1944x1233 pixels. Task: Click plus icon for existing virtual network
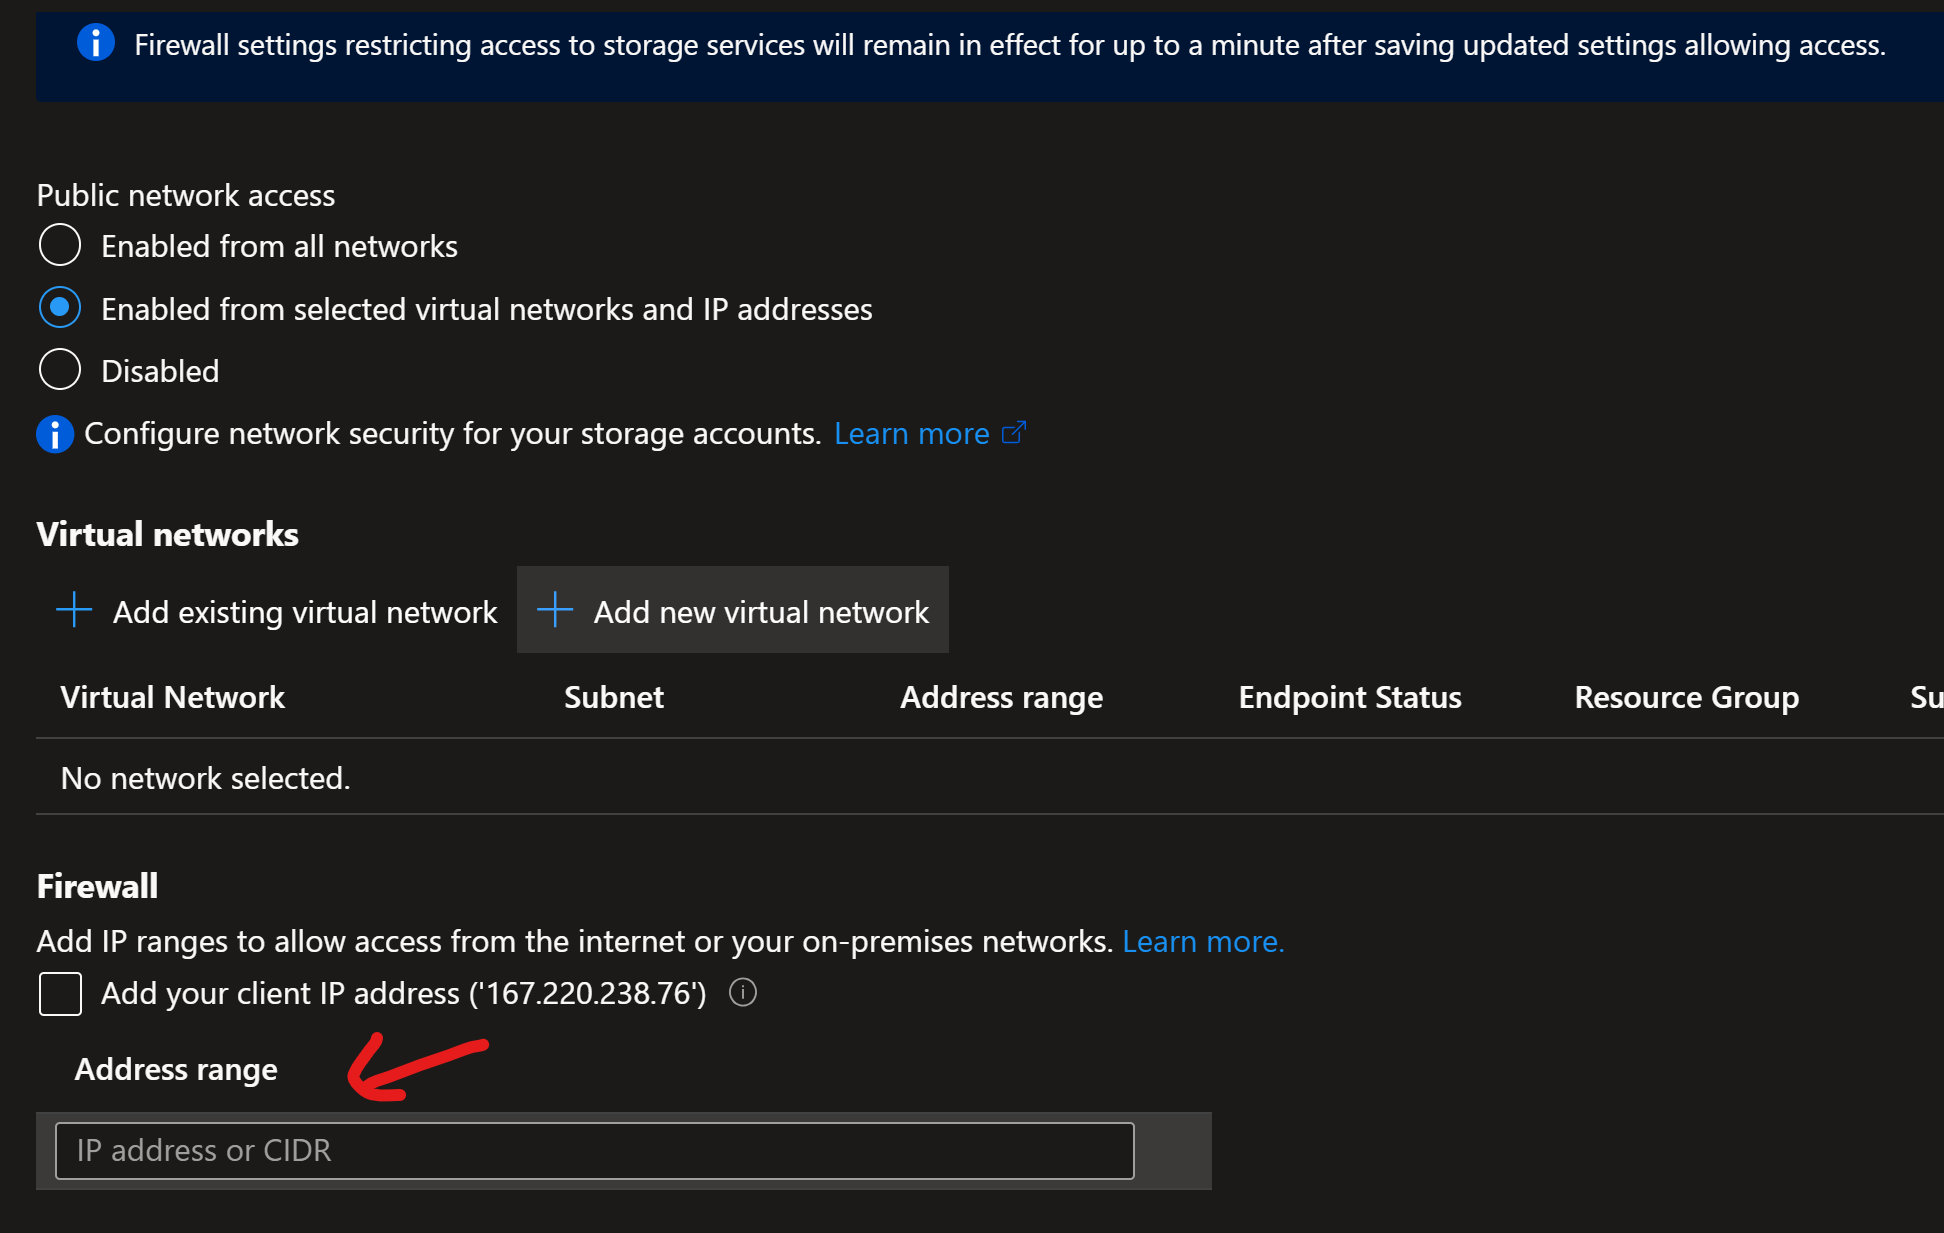[x=74, y=609]
